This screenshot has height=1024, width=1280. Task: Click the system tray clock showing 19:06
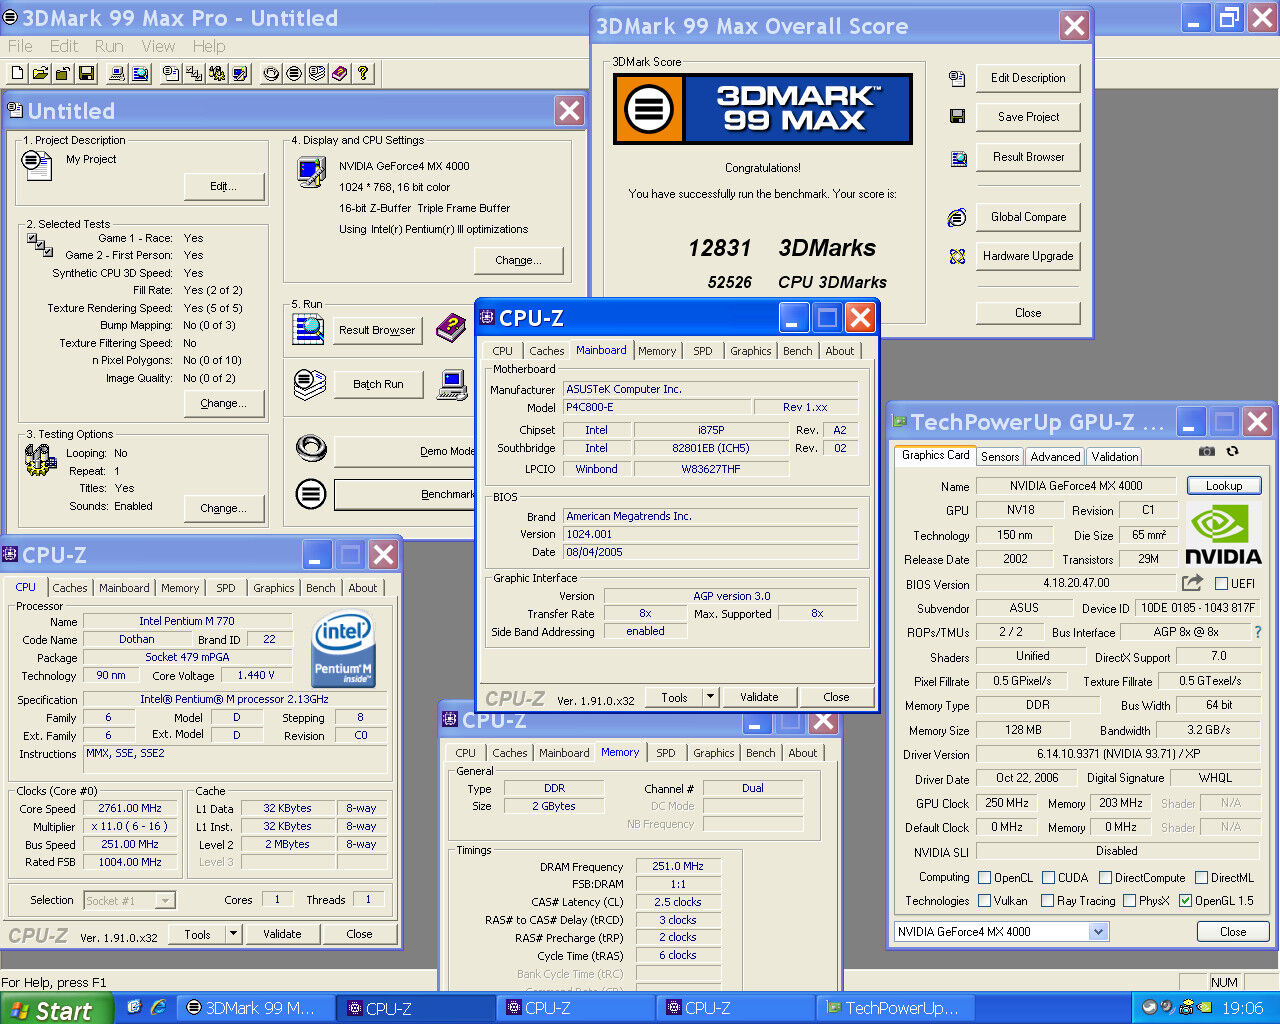pyautogui.click(x=1242, y=1008)
